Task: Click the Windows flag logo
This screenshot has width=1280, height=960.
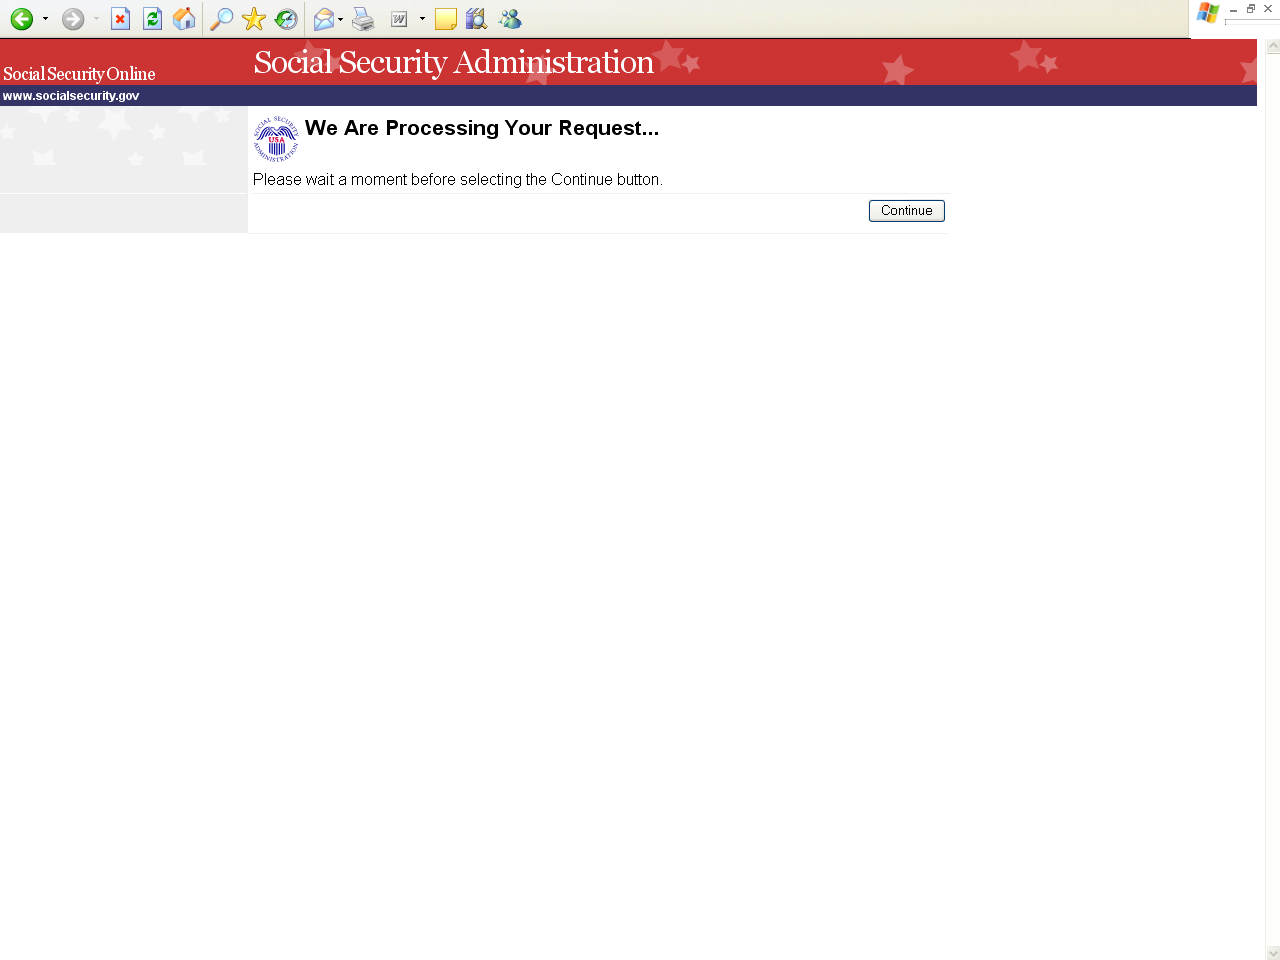Action: click(1208, 13)
